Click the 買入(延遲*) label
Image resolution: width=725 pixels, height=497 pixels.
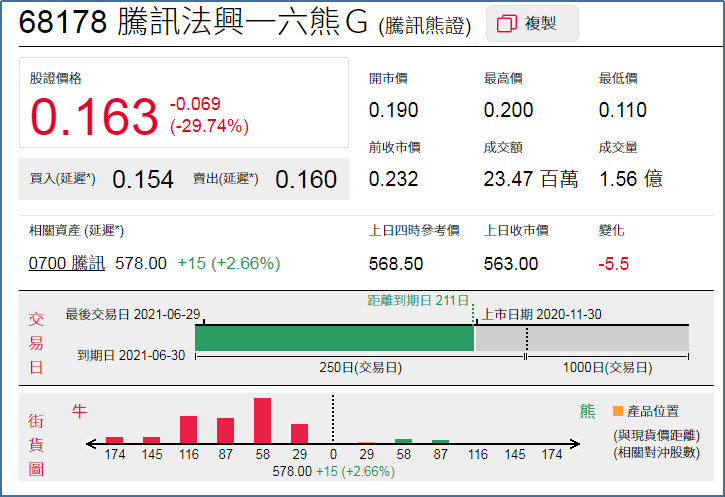tap(62, 178)
